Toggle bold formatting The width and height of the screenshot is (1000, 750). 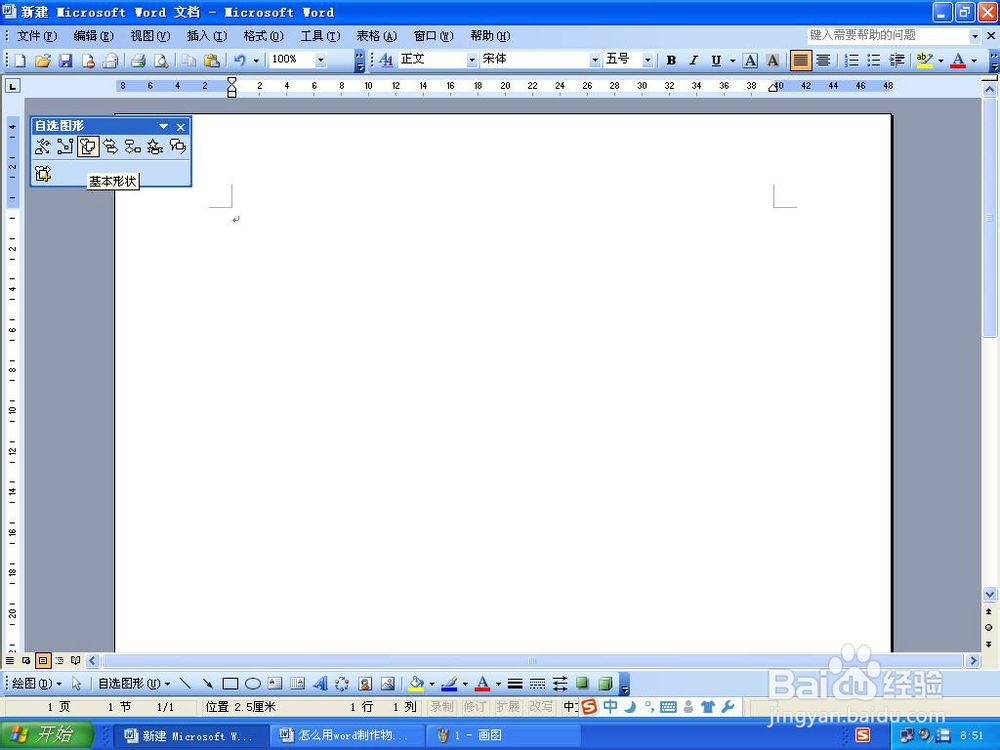671,61
